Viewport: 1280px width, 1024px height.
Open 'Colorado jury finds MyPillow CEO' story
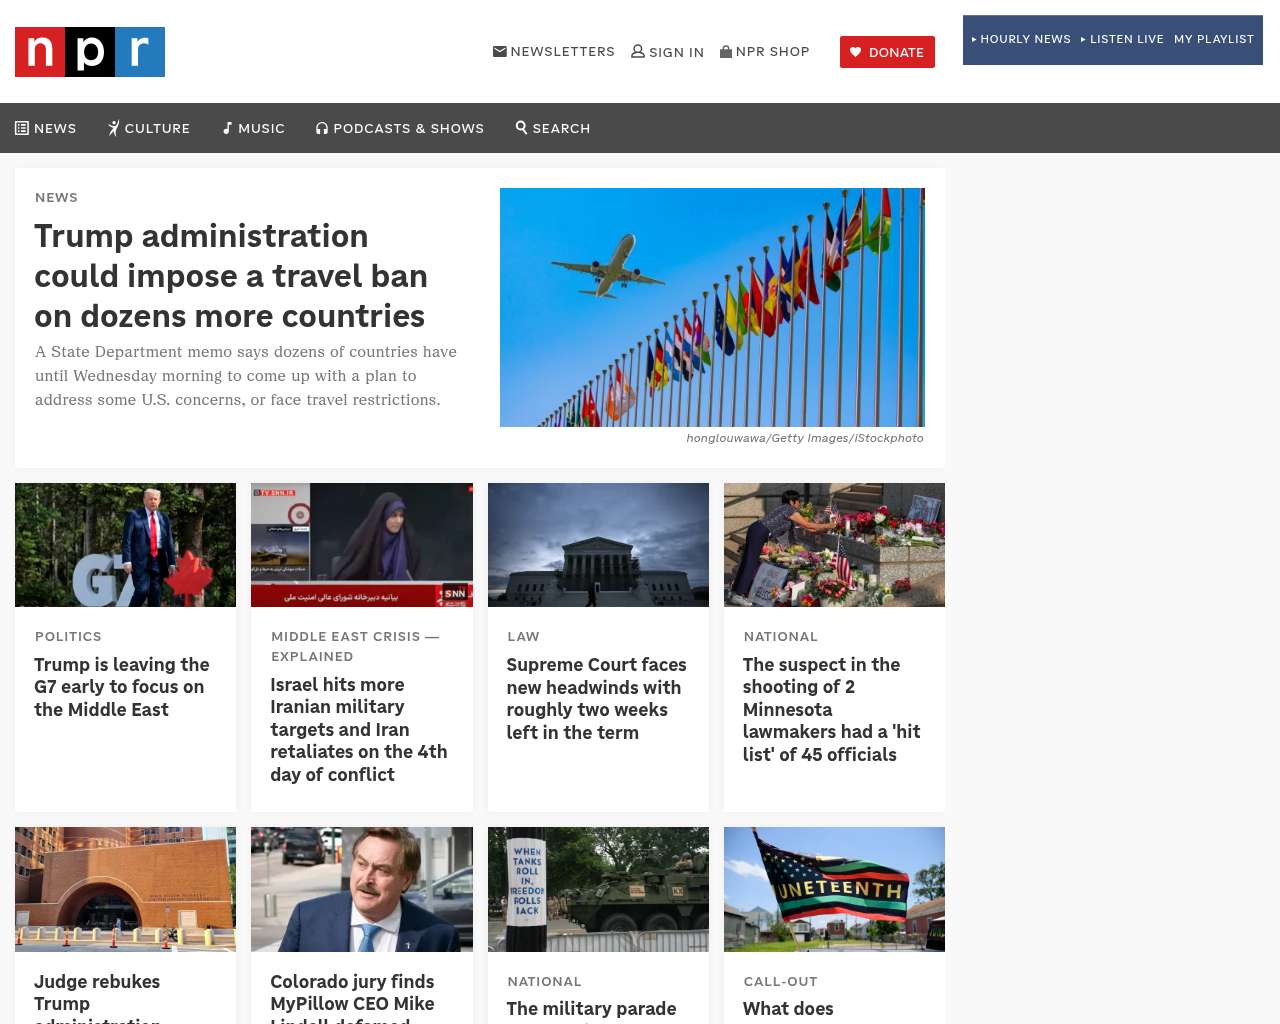352,997
